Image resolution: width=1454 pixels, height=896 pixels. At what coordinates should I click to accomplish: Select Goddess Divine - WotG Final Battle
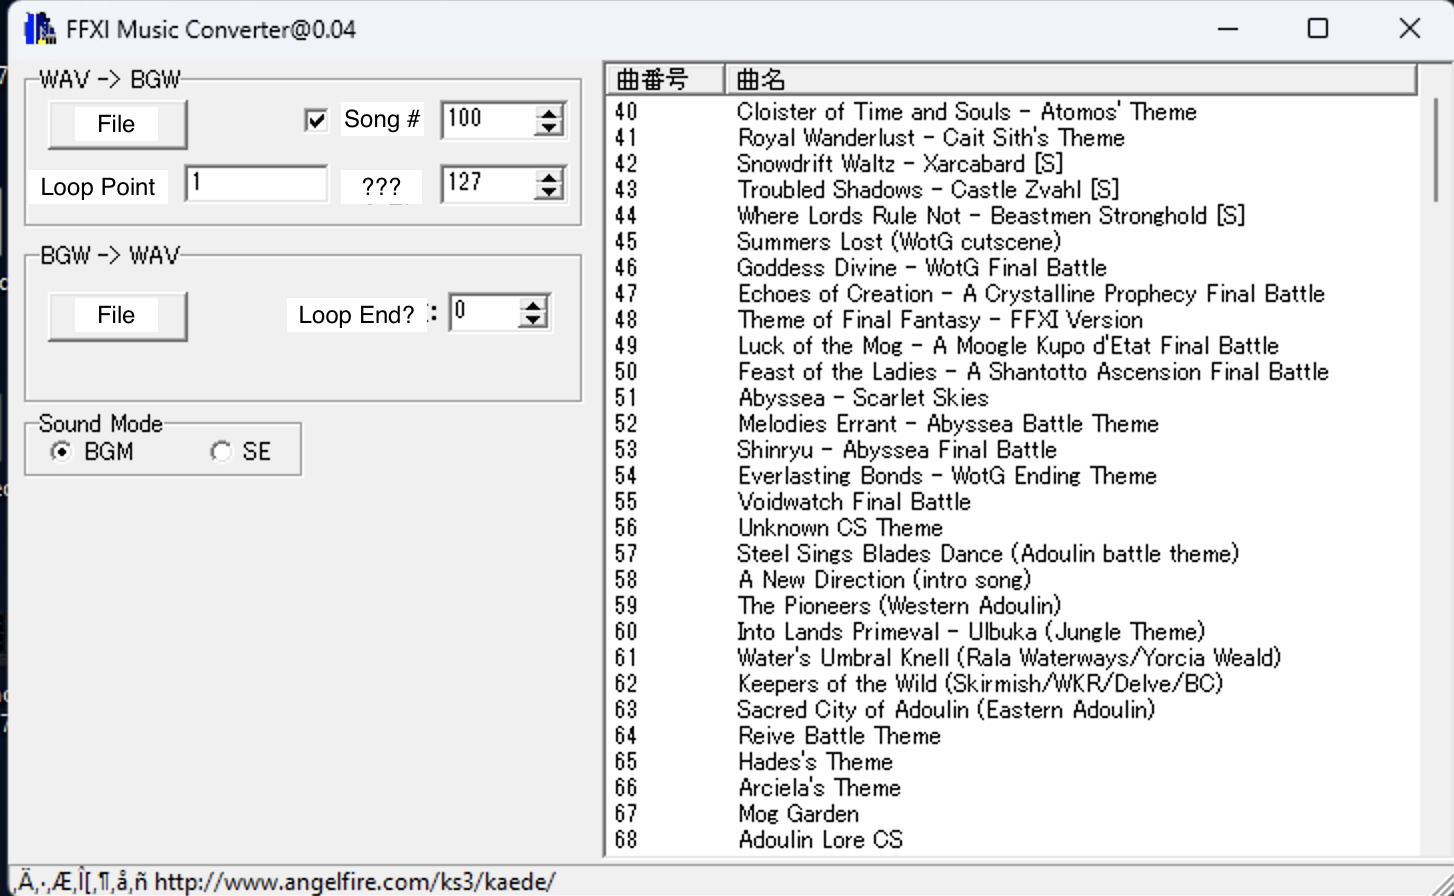pos(1013,268)
